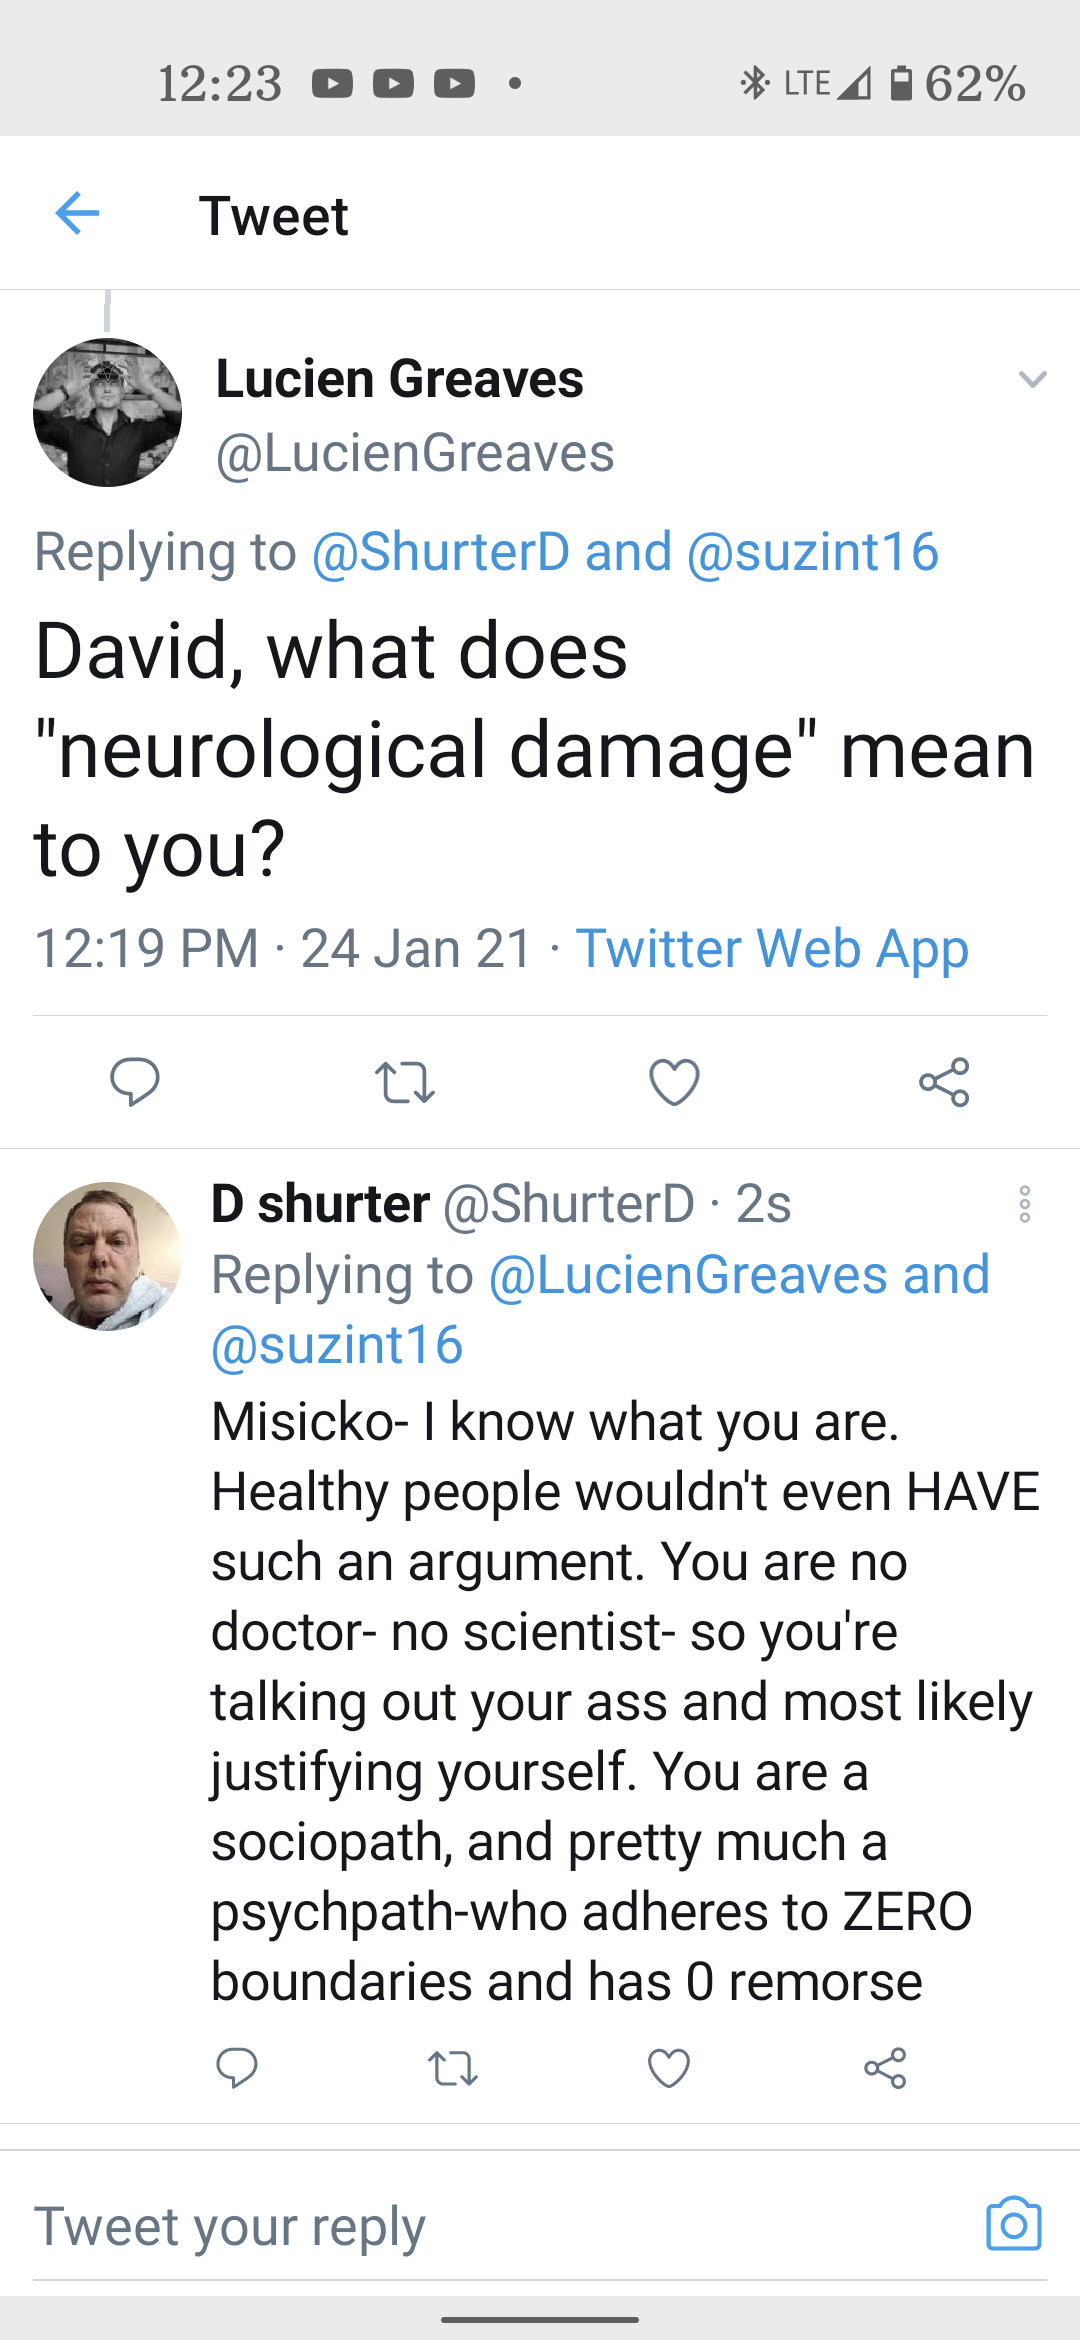Tap the @suzint16 mention in reply
Screen dimensions: 1080x2340
(x=337, y=1345)
